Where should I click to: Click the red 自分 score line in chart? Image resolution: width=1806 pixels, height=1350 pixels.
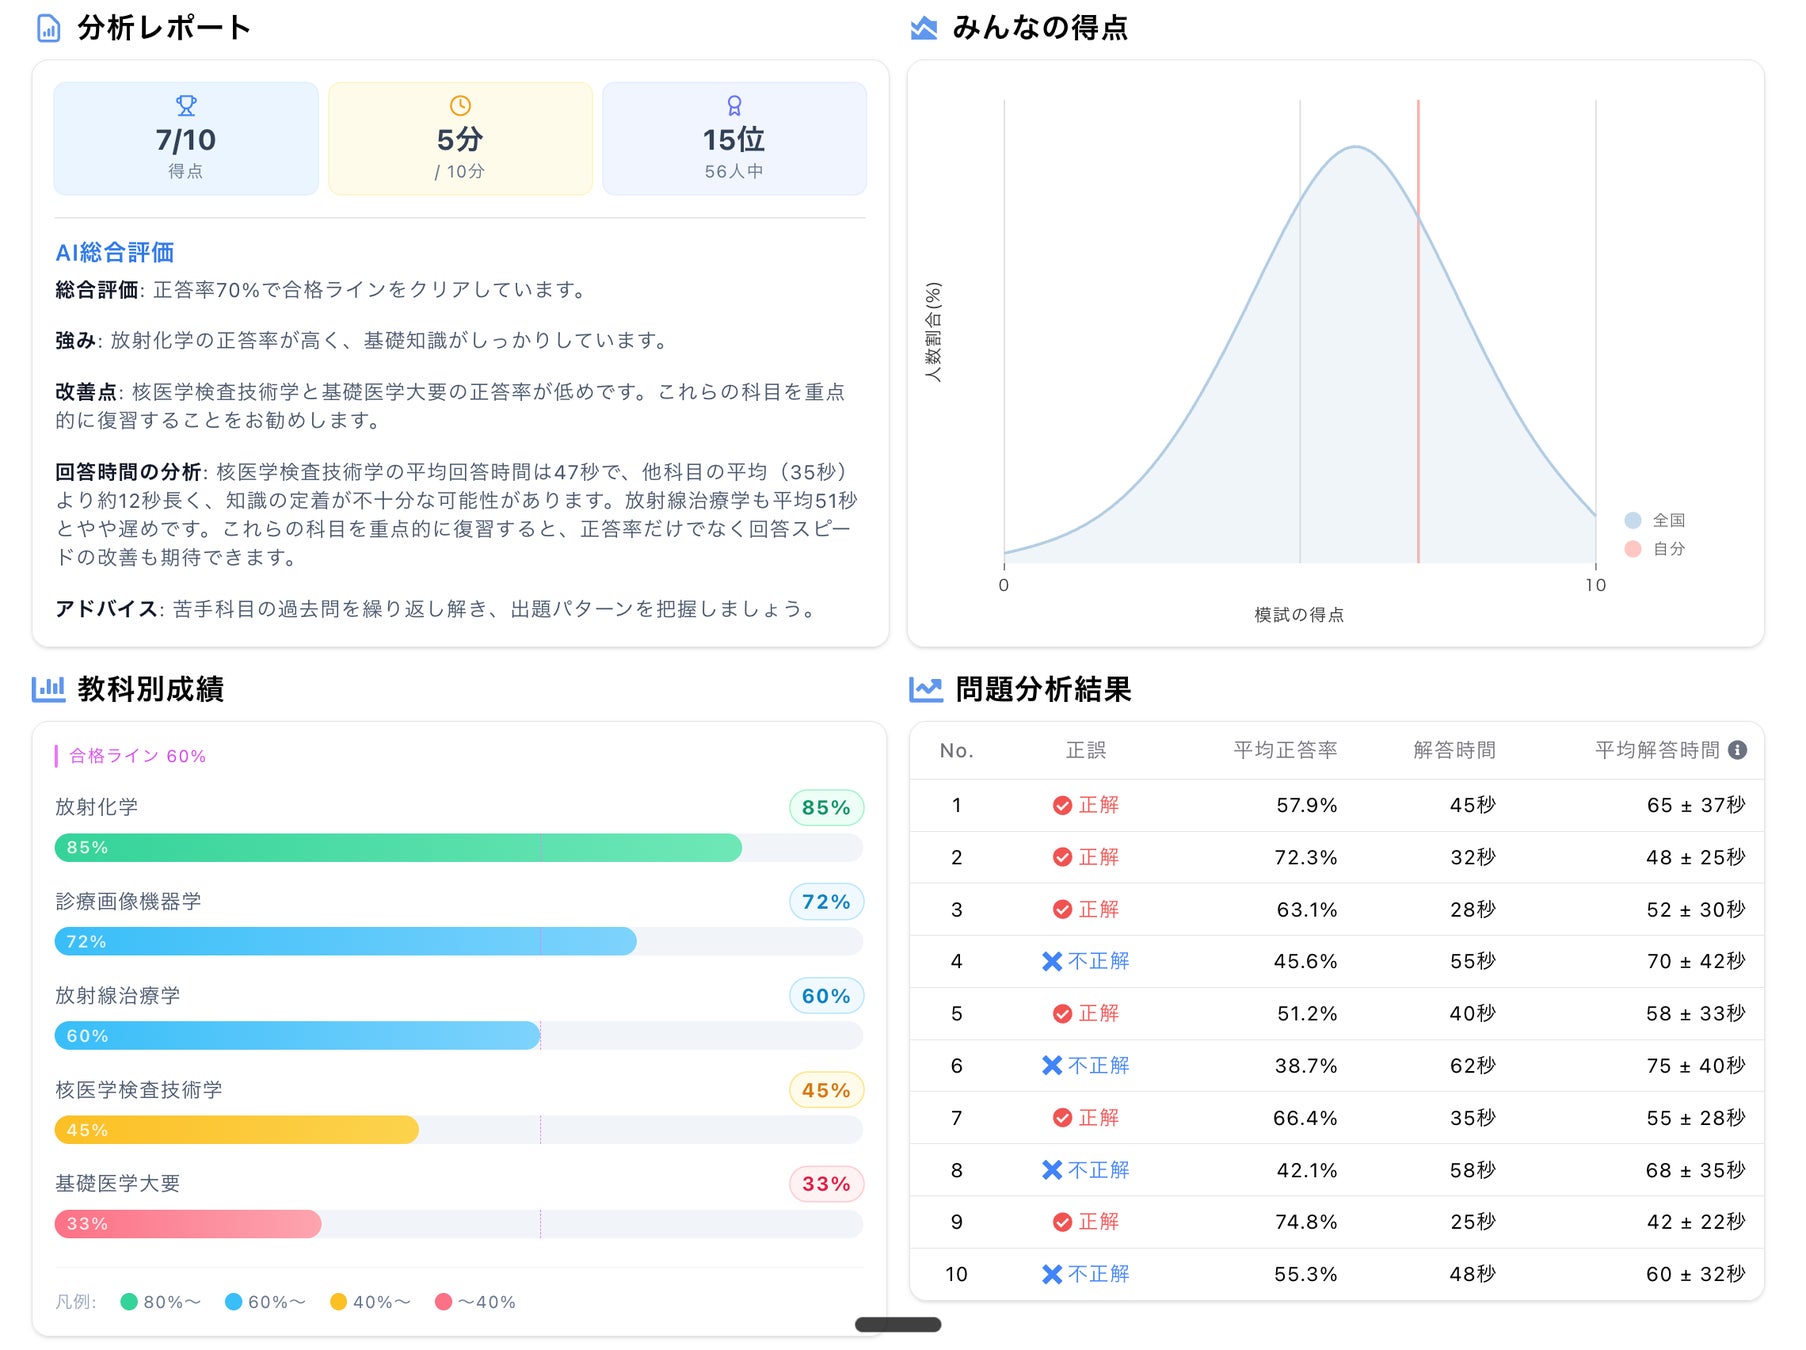(1418, 332)
